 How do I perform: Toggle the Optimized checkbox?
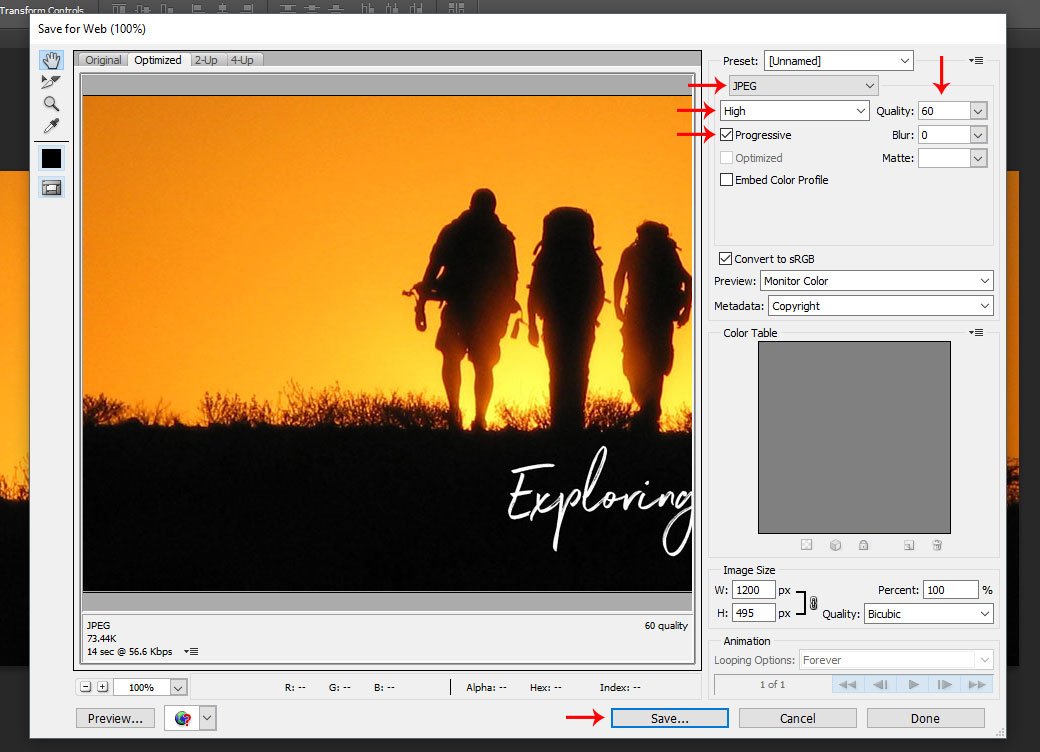[726, 158]
